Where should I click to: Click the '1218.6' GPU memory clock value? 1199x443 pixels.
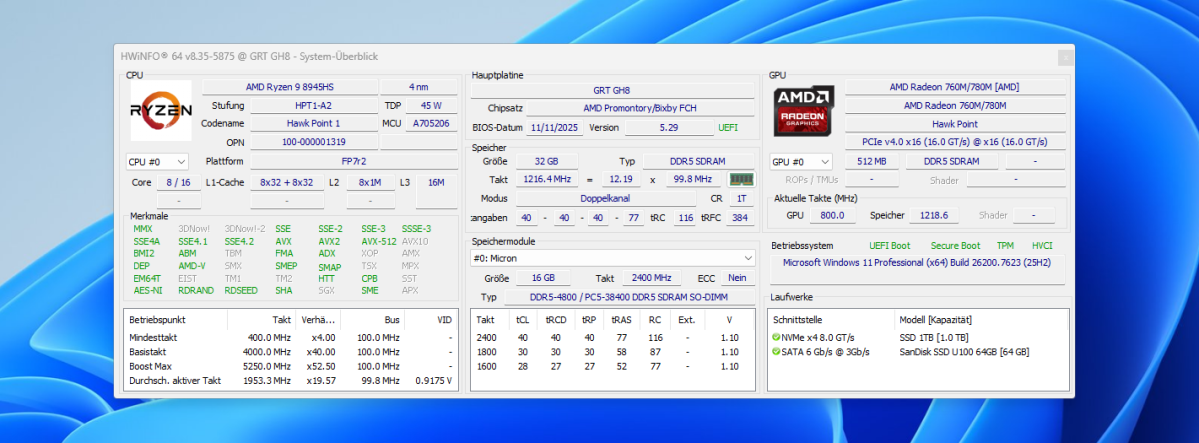coord(935,215)
